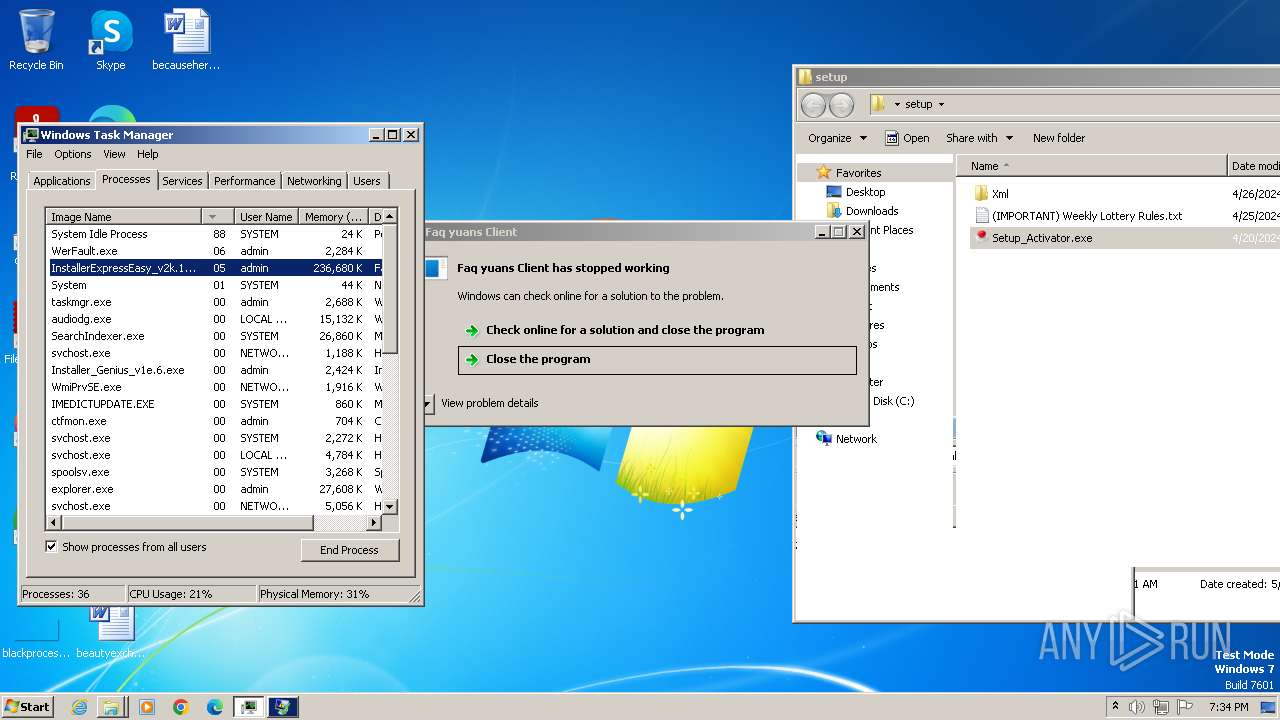Viewport: 1280px width, 720px height.
Task: Switch to Faq yuans Client taskbar button
Action: coord(283,707)
